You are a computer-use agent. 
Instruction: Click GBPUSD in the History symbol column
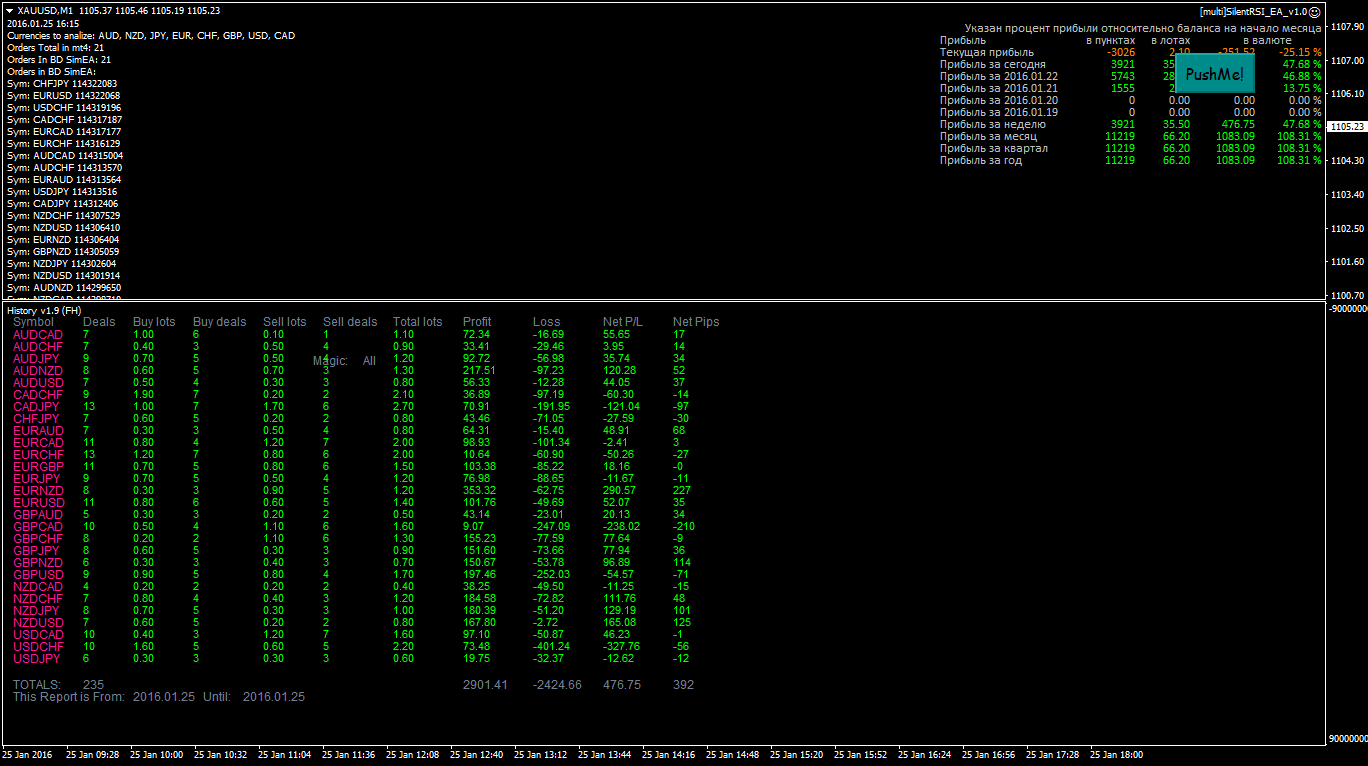coord(38,575)
